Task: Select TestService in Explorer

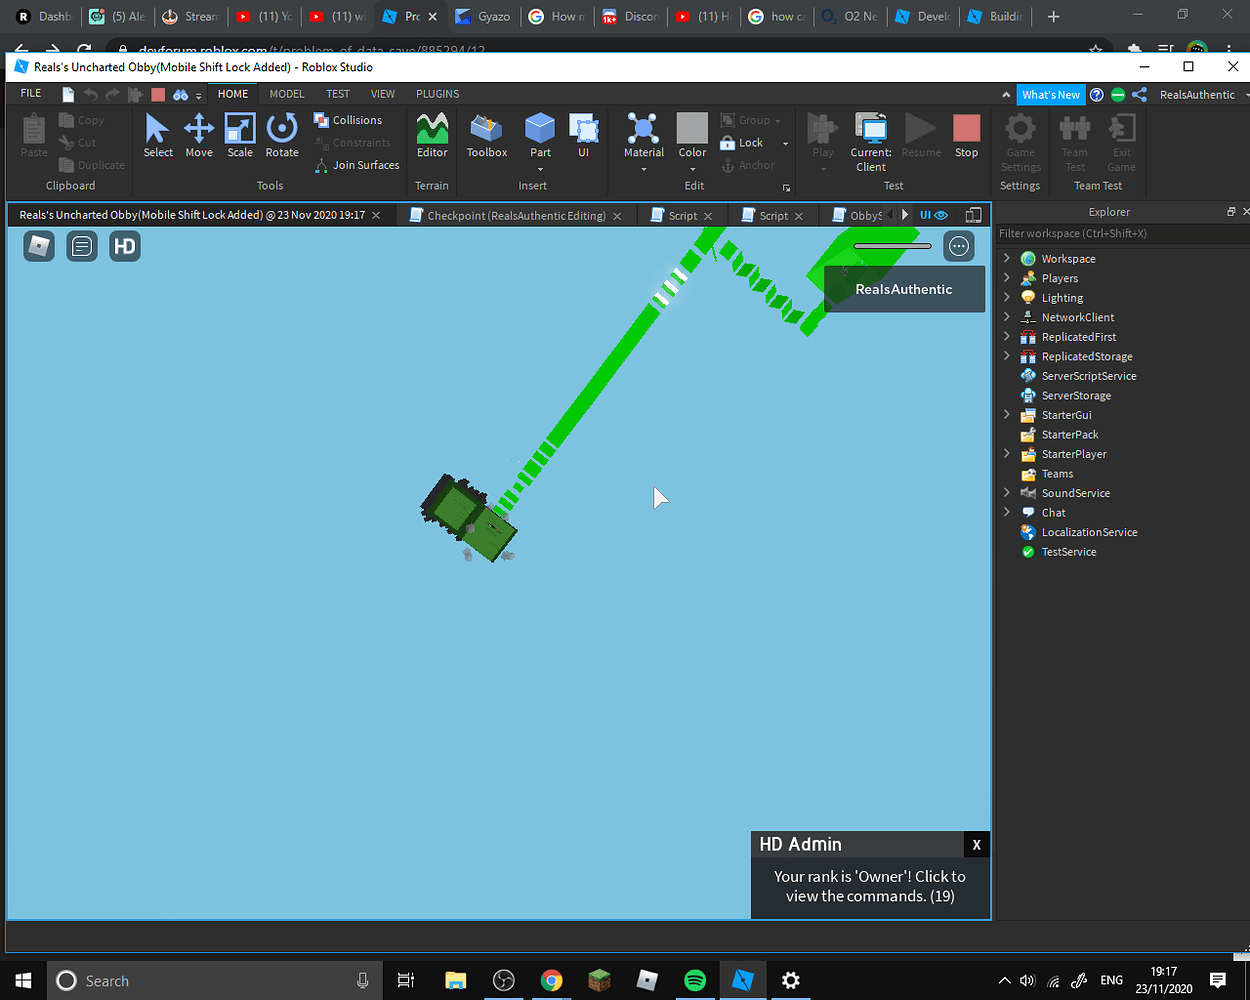Action: [x=1069, y=552]
